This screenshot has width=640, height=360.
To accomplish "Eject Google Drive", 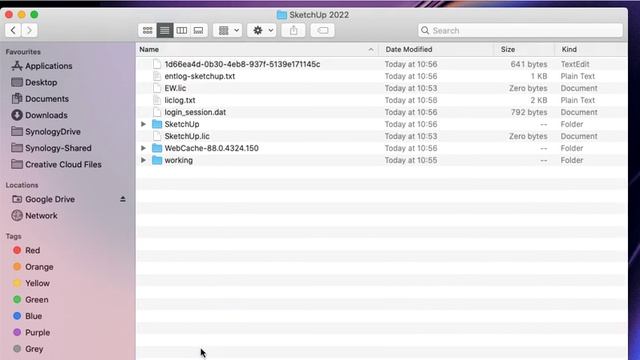I will 122,199.
